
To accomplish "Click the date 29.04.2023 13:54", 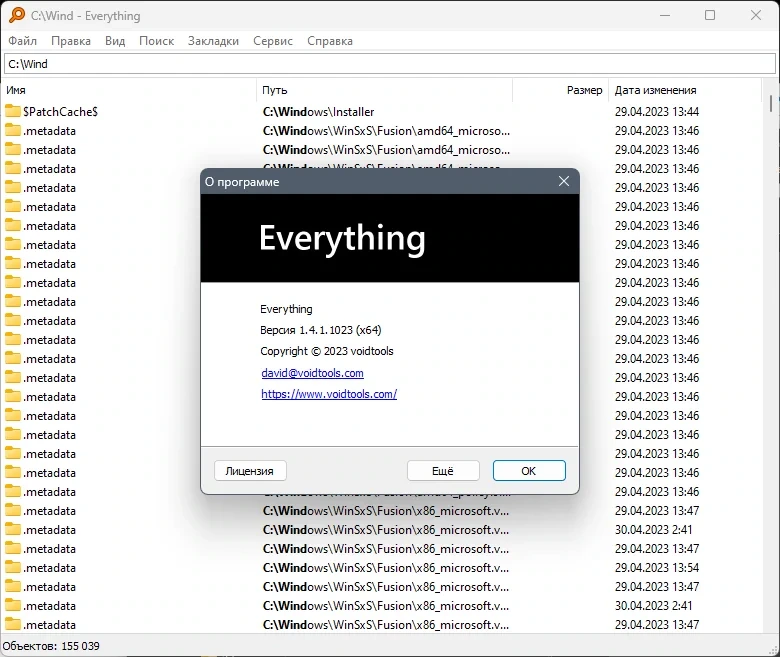I will coord(657,567).
